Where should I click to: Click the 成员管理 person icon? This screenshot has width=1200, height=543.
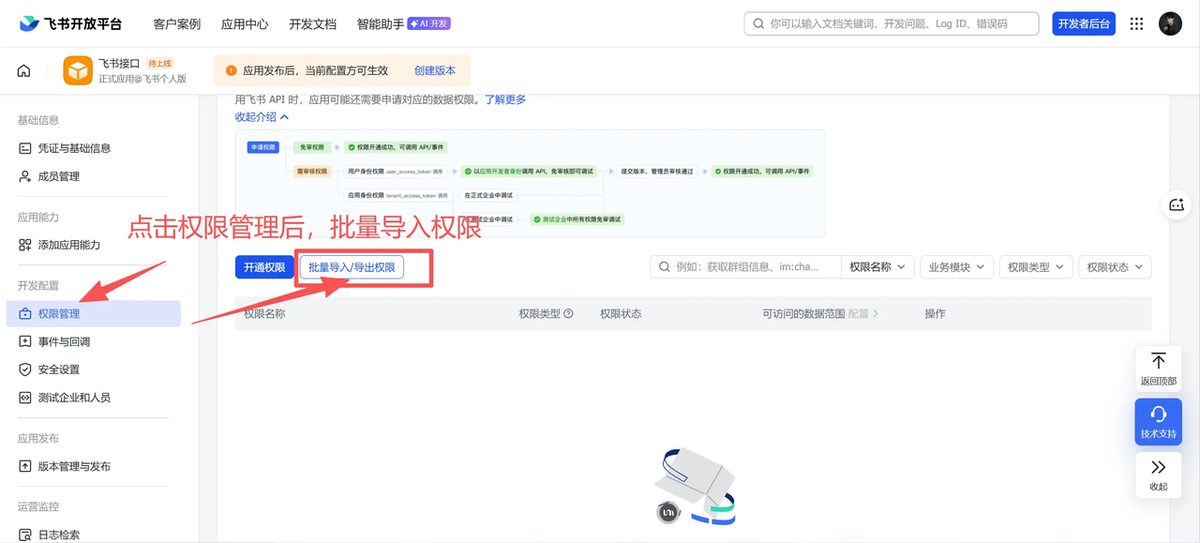(26, 176)
